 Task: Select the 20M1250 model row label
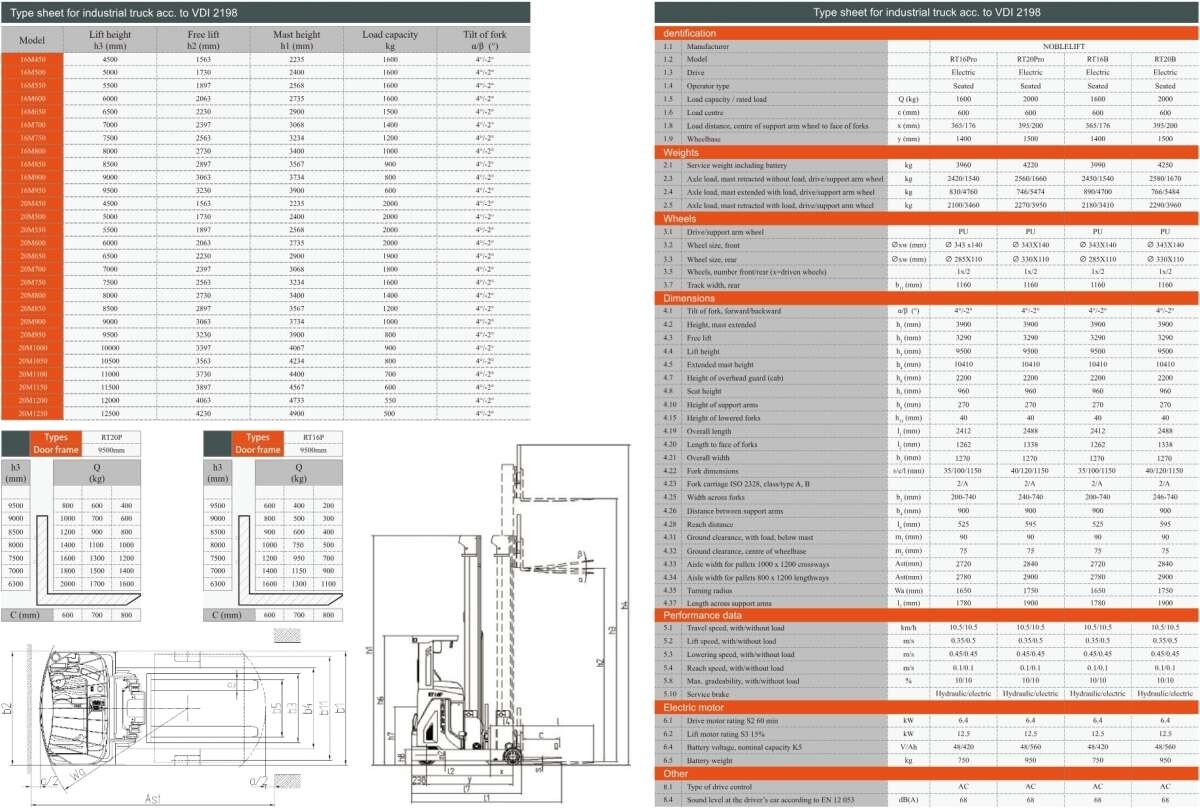coord(32,413)
